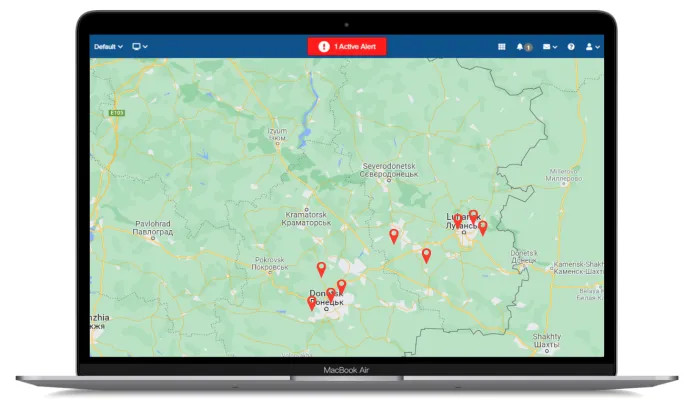694x411 pixels.
Task: Click the Pavlohrad city label
Action: (x=153, y=228)
